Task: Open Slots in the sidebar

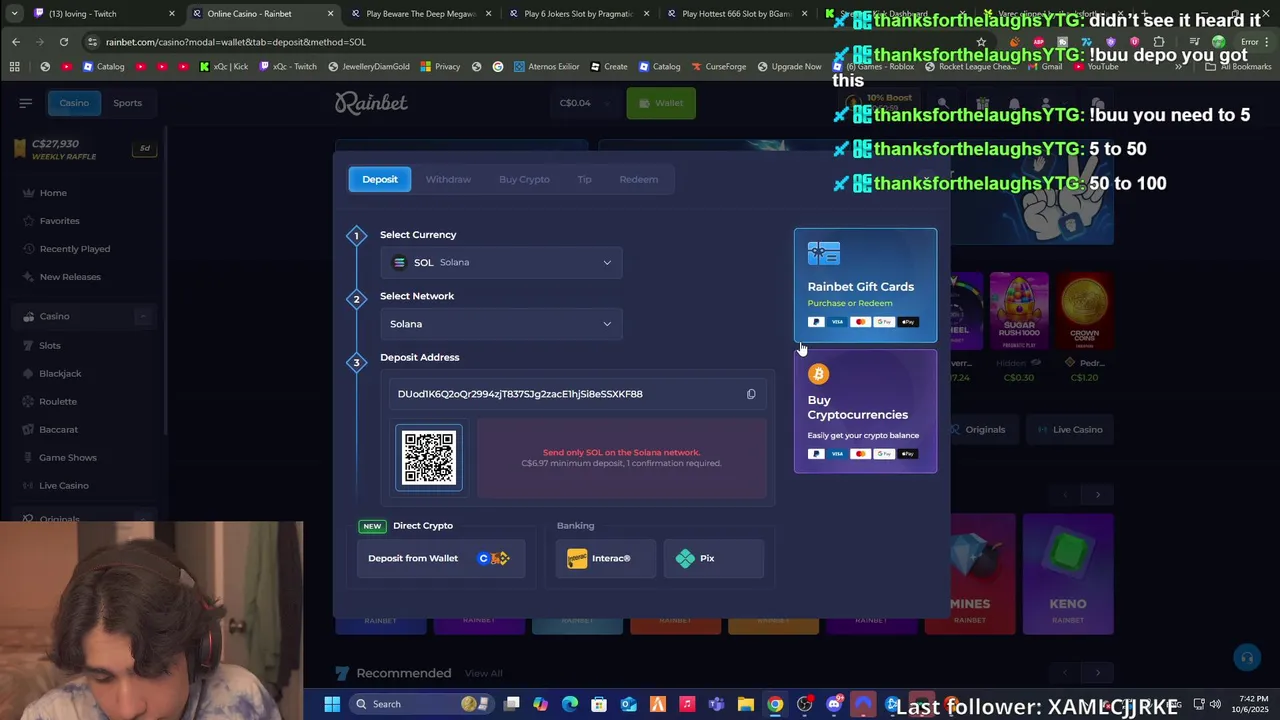Action: tap(50, 345)
